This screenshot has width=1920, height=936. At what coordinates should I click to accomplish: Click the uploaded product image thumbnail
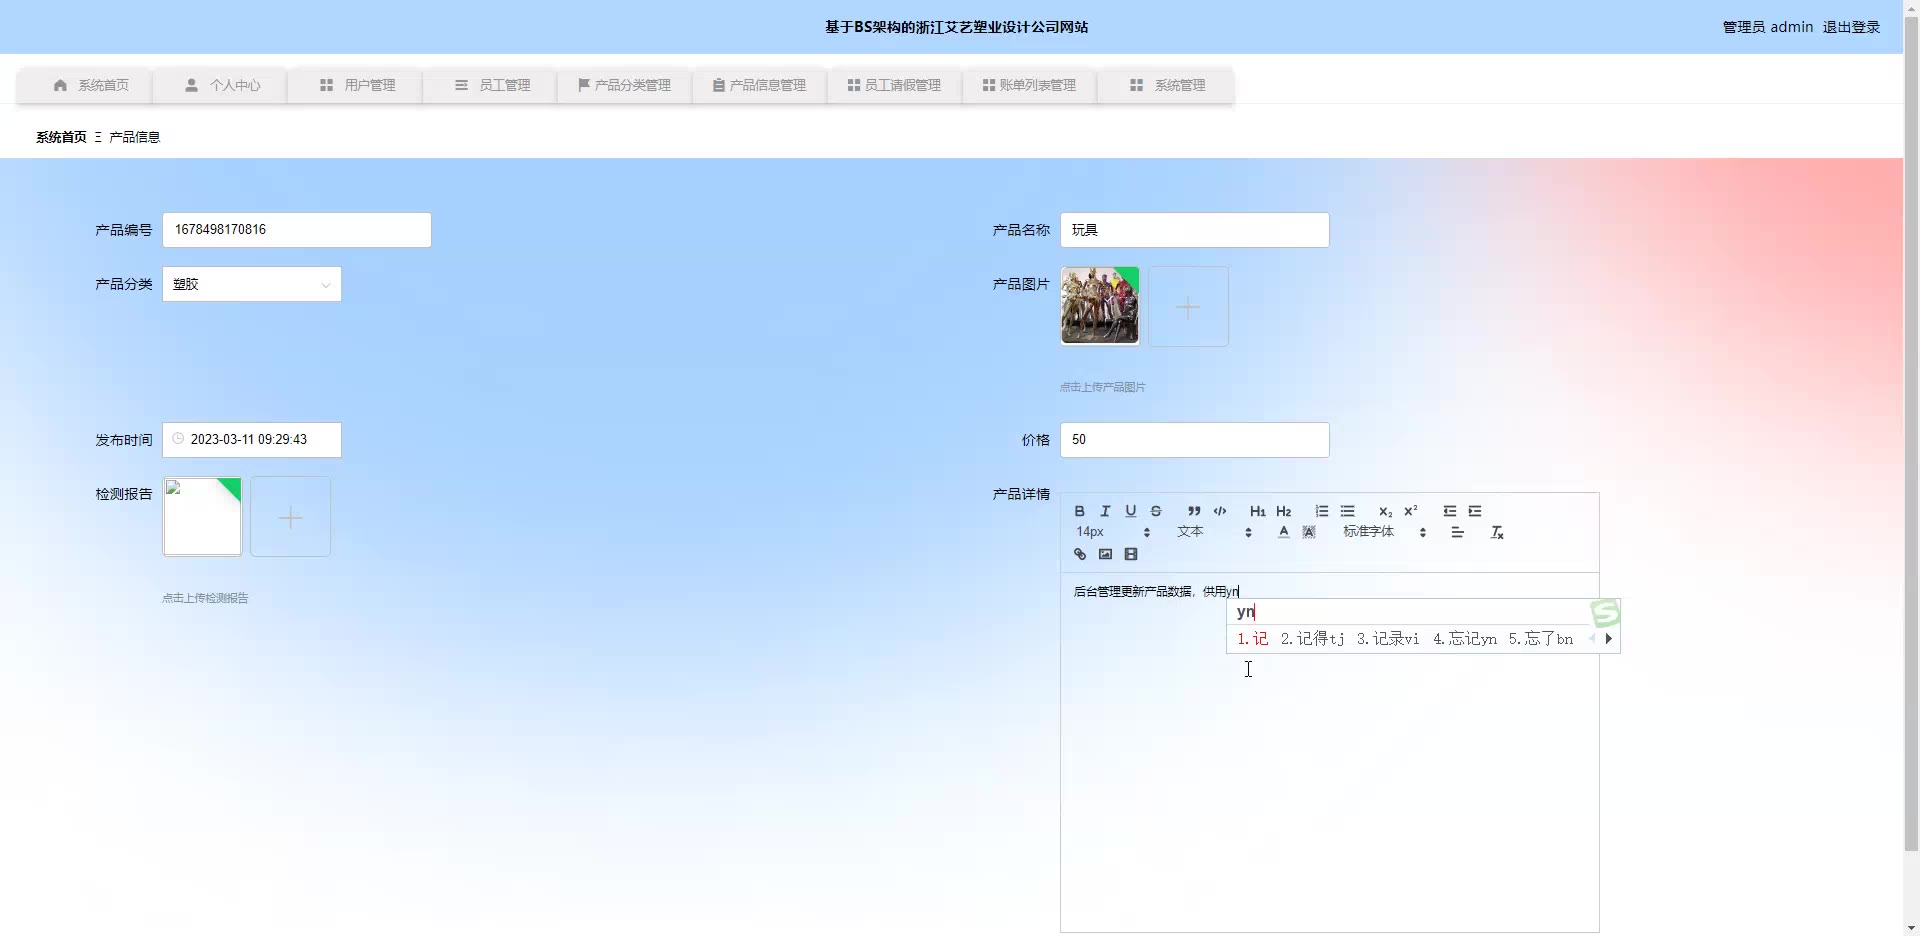[x=1100, y=306]
